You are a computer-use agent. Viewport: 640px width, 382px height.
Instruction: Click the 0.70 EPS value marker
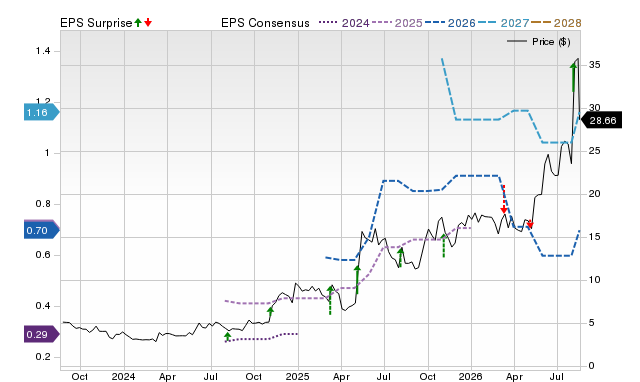[42, 230]
